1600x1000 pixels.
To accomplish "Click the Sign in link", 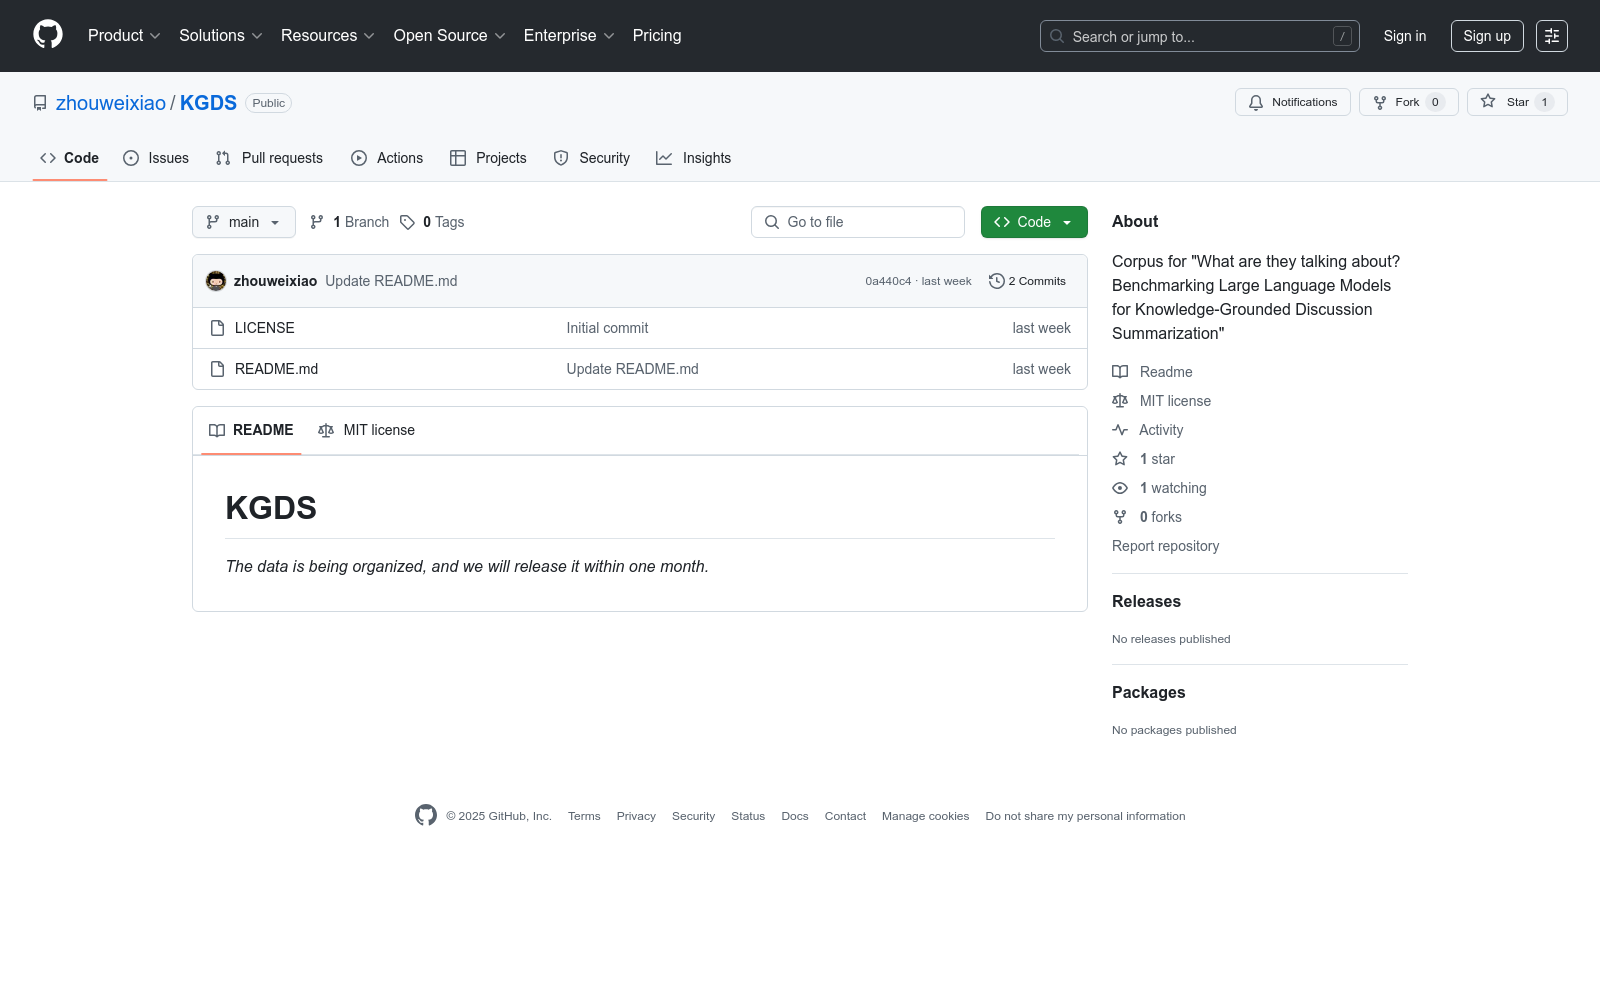I will 1405,36.
